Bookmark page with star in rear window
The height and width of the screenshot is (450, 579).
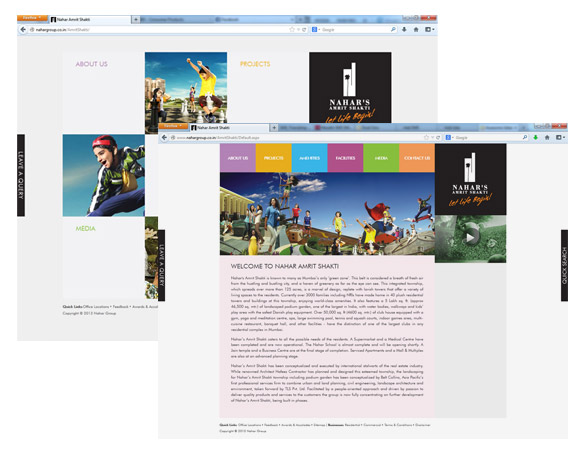(292, 30)
